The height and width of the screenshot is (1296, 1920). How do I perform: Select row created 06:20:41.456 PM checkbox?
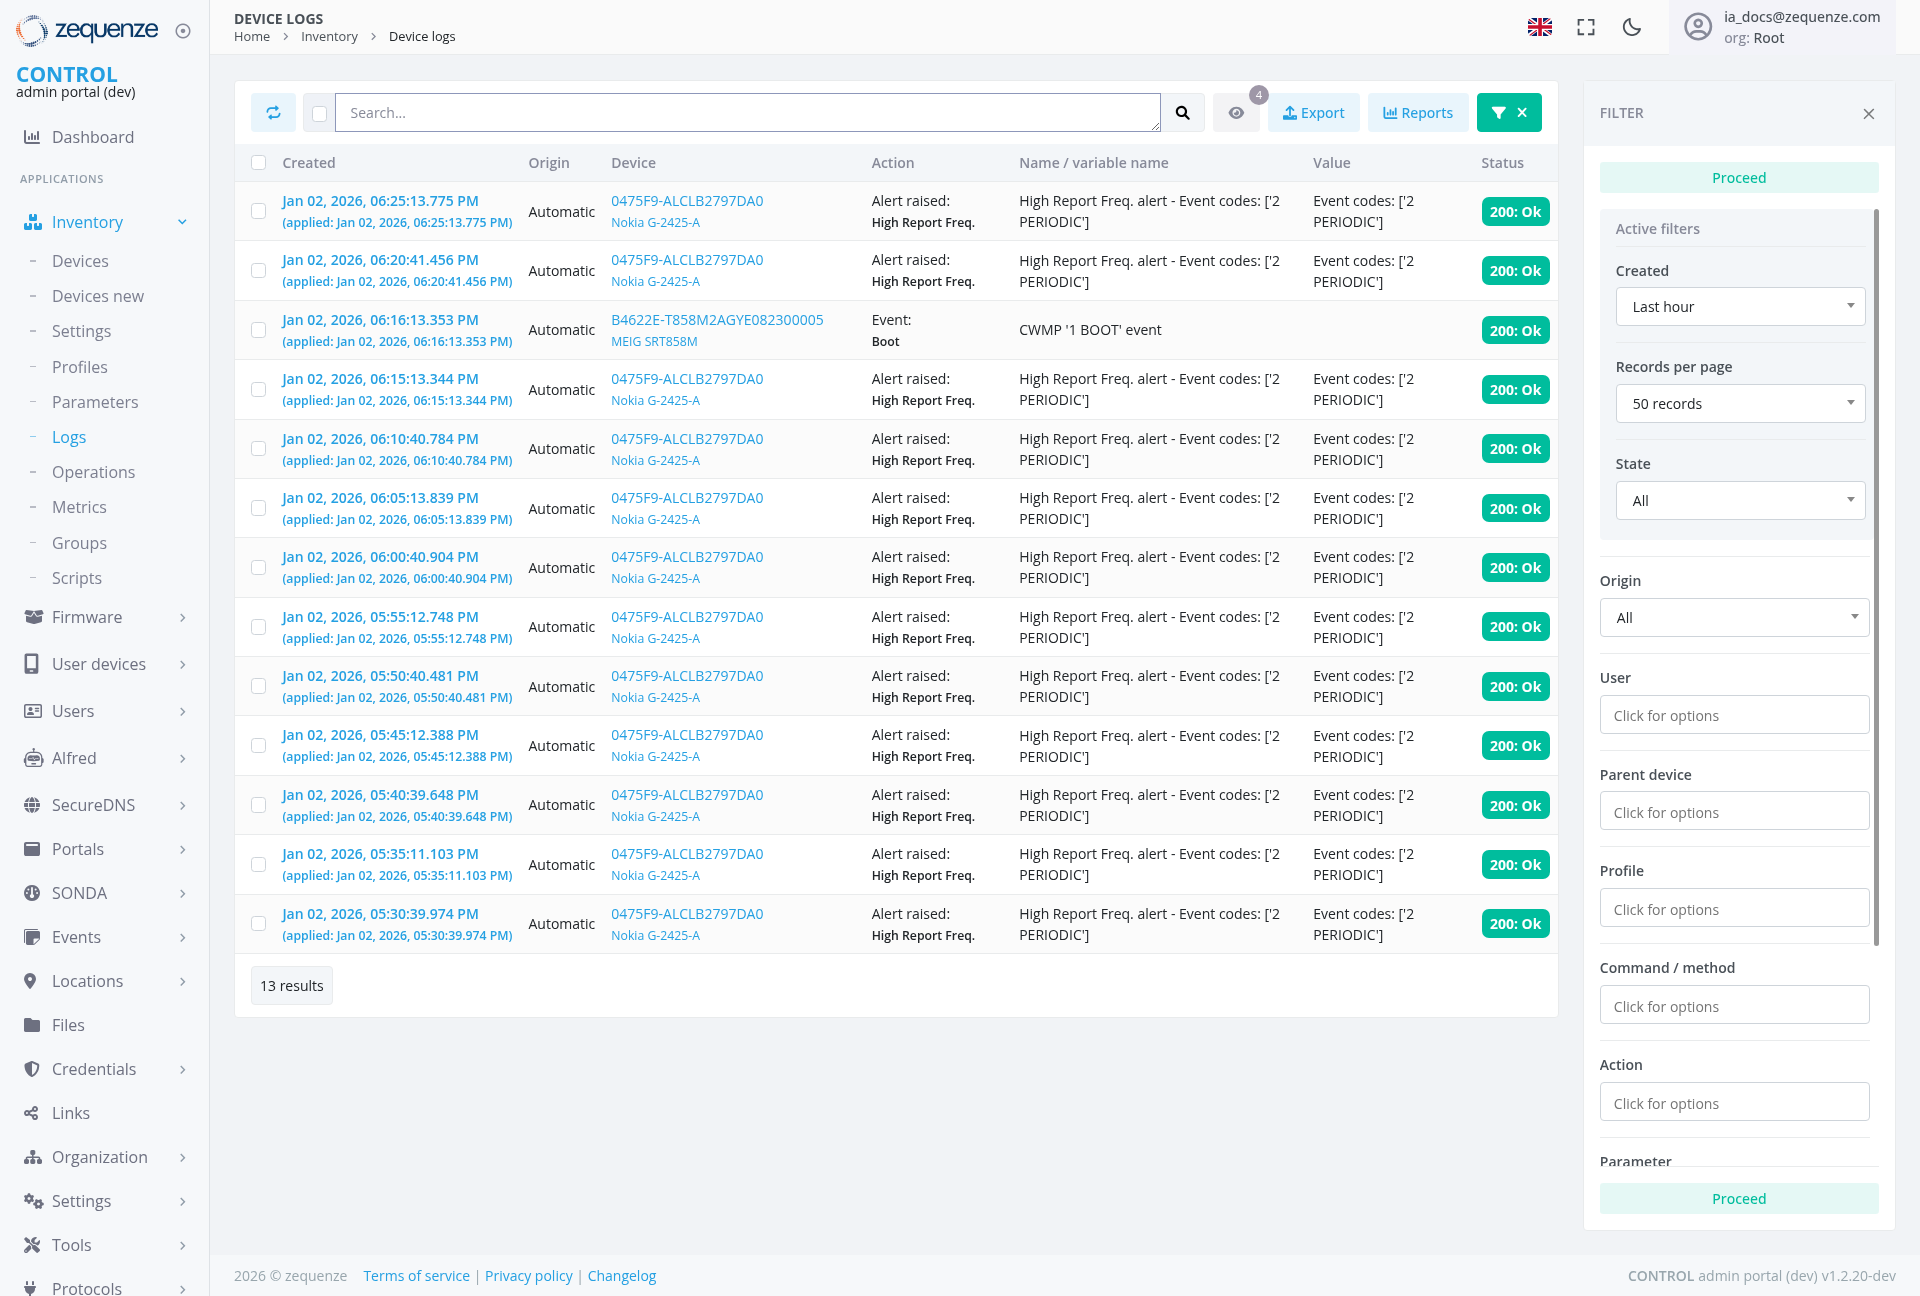click(x=258, y=271)
